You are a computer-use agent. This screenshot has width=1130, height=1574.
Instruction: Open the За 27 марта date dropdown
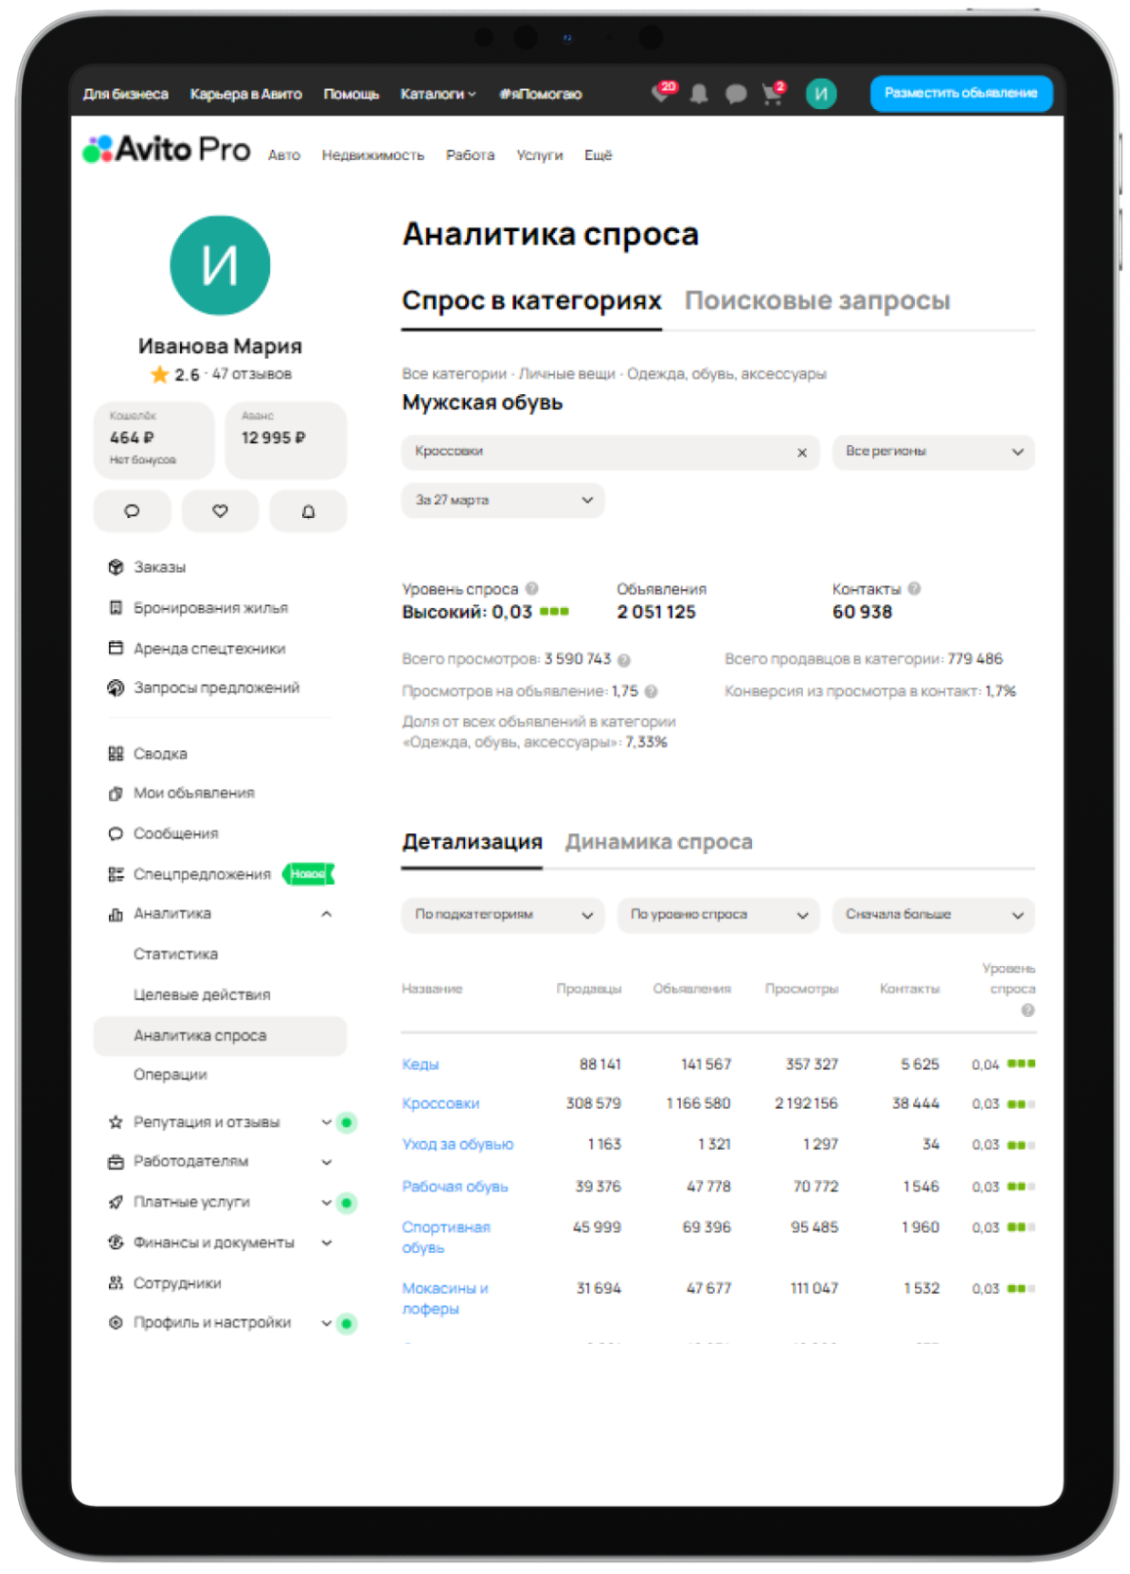(502, 500)
